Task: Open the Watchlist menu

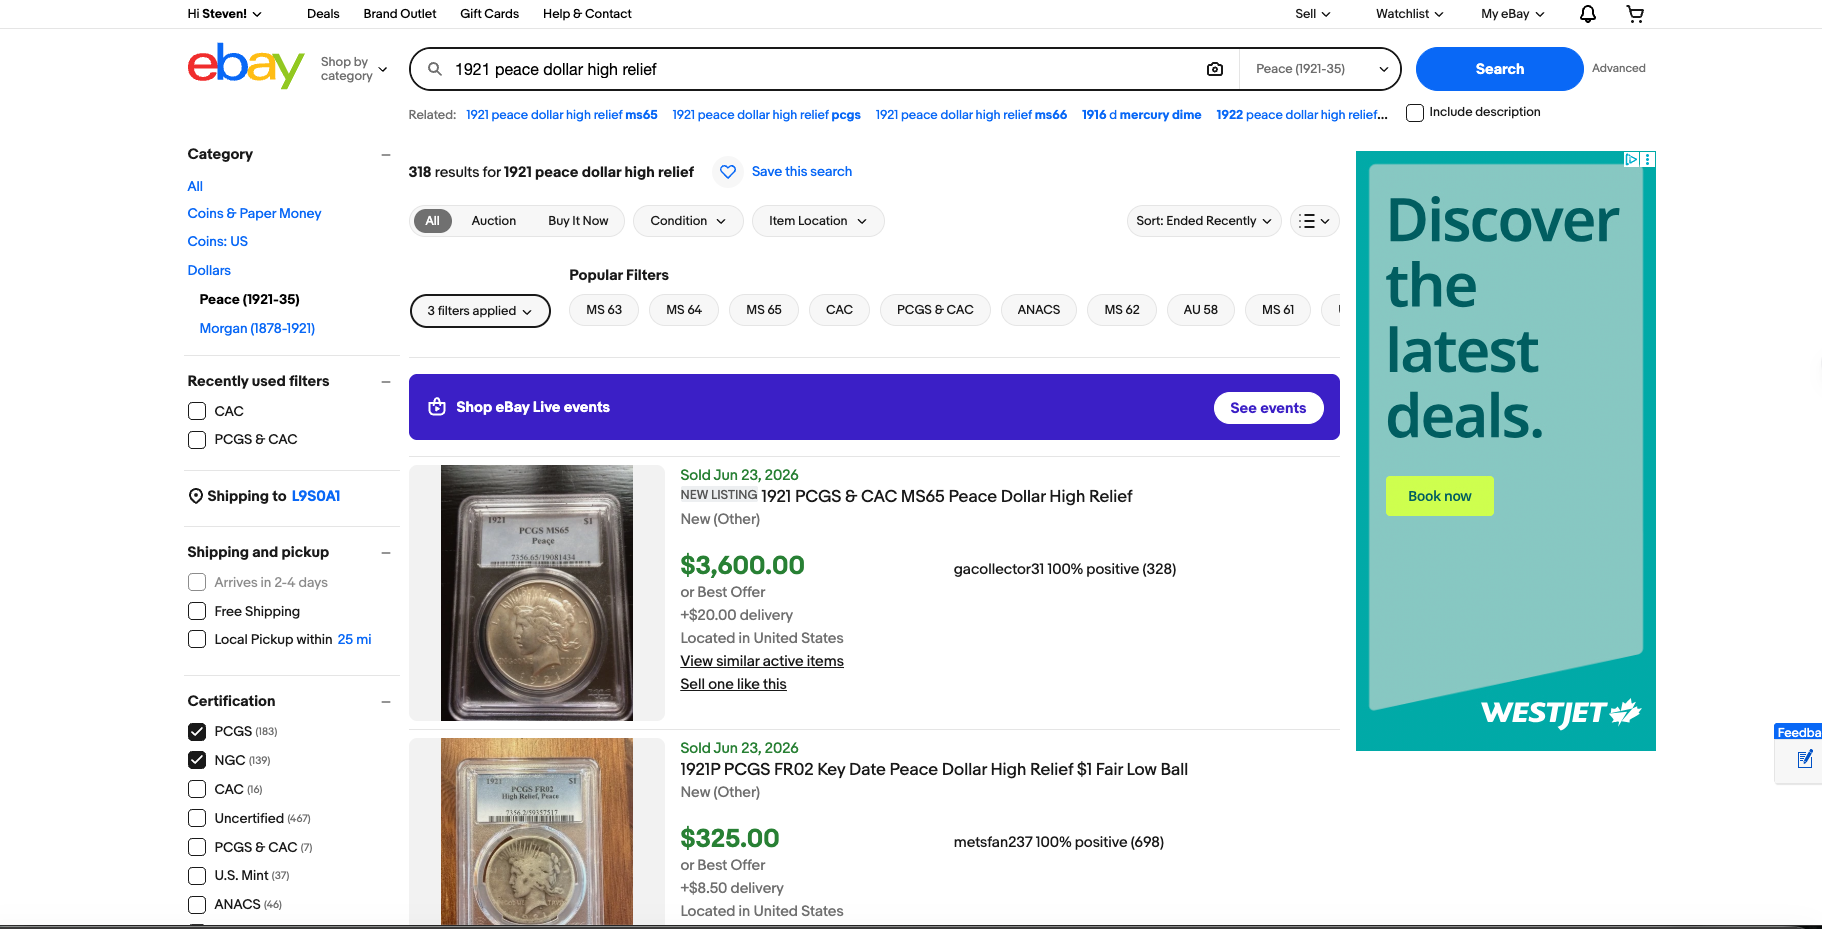Action: [x=1409, y=14]
